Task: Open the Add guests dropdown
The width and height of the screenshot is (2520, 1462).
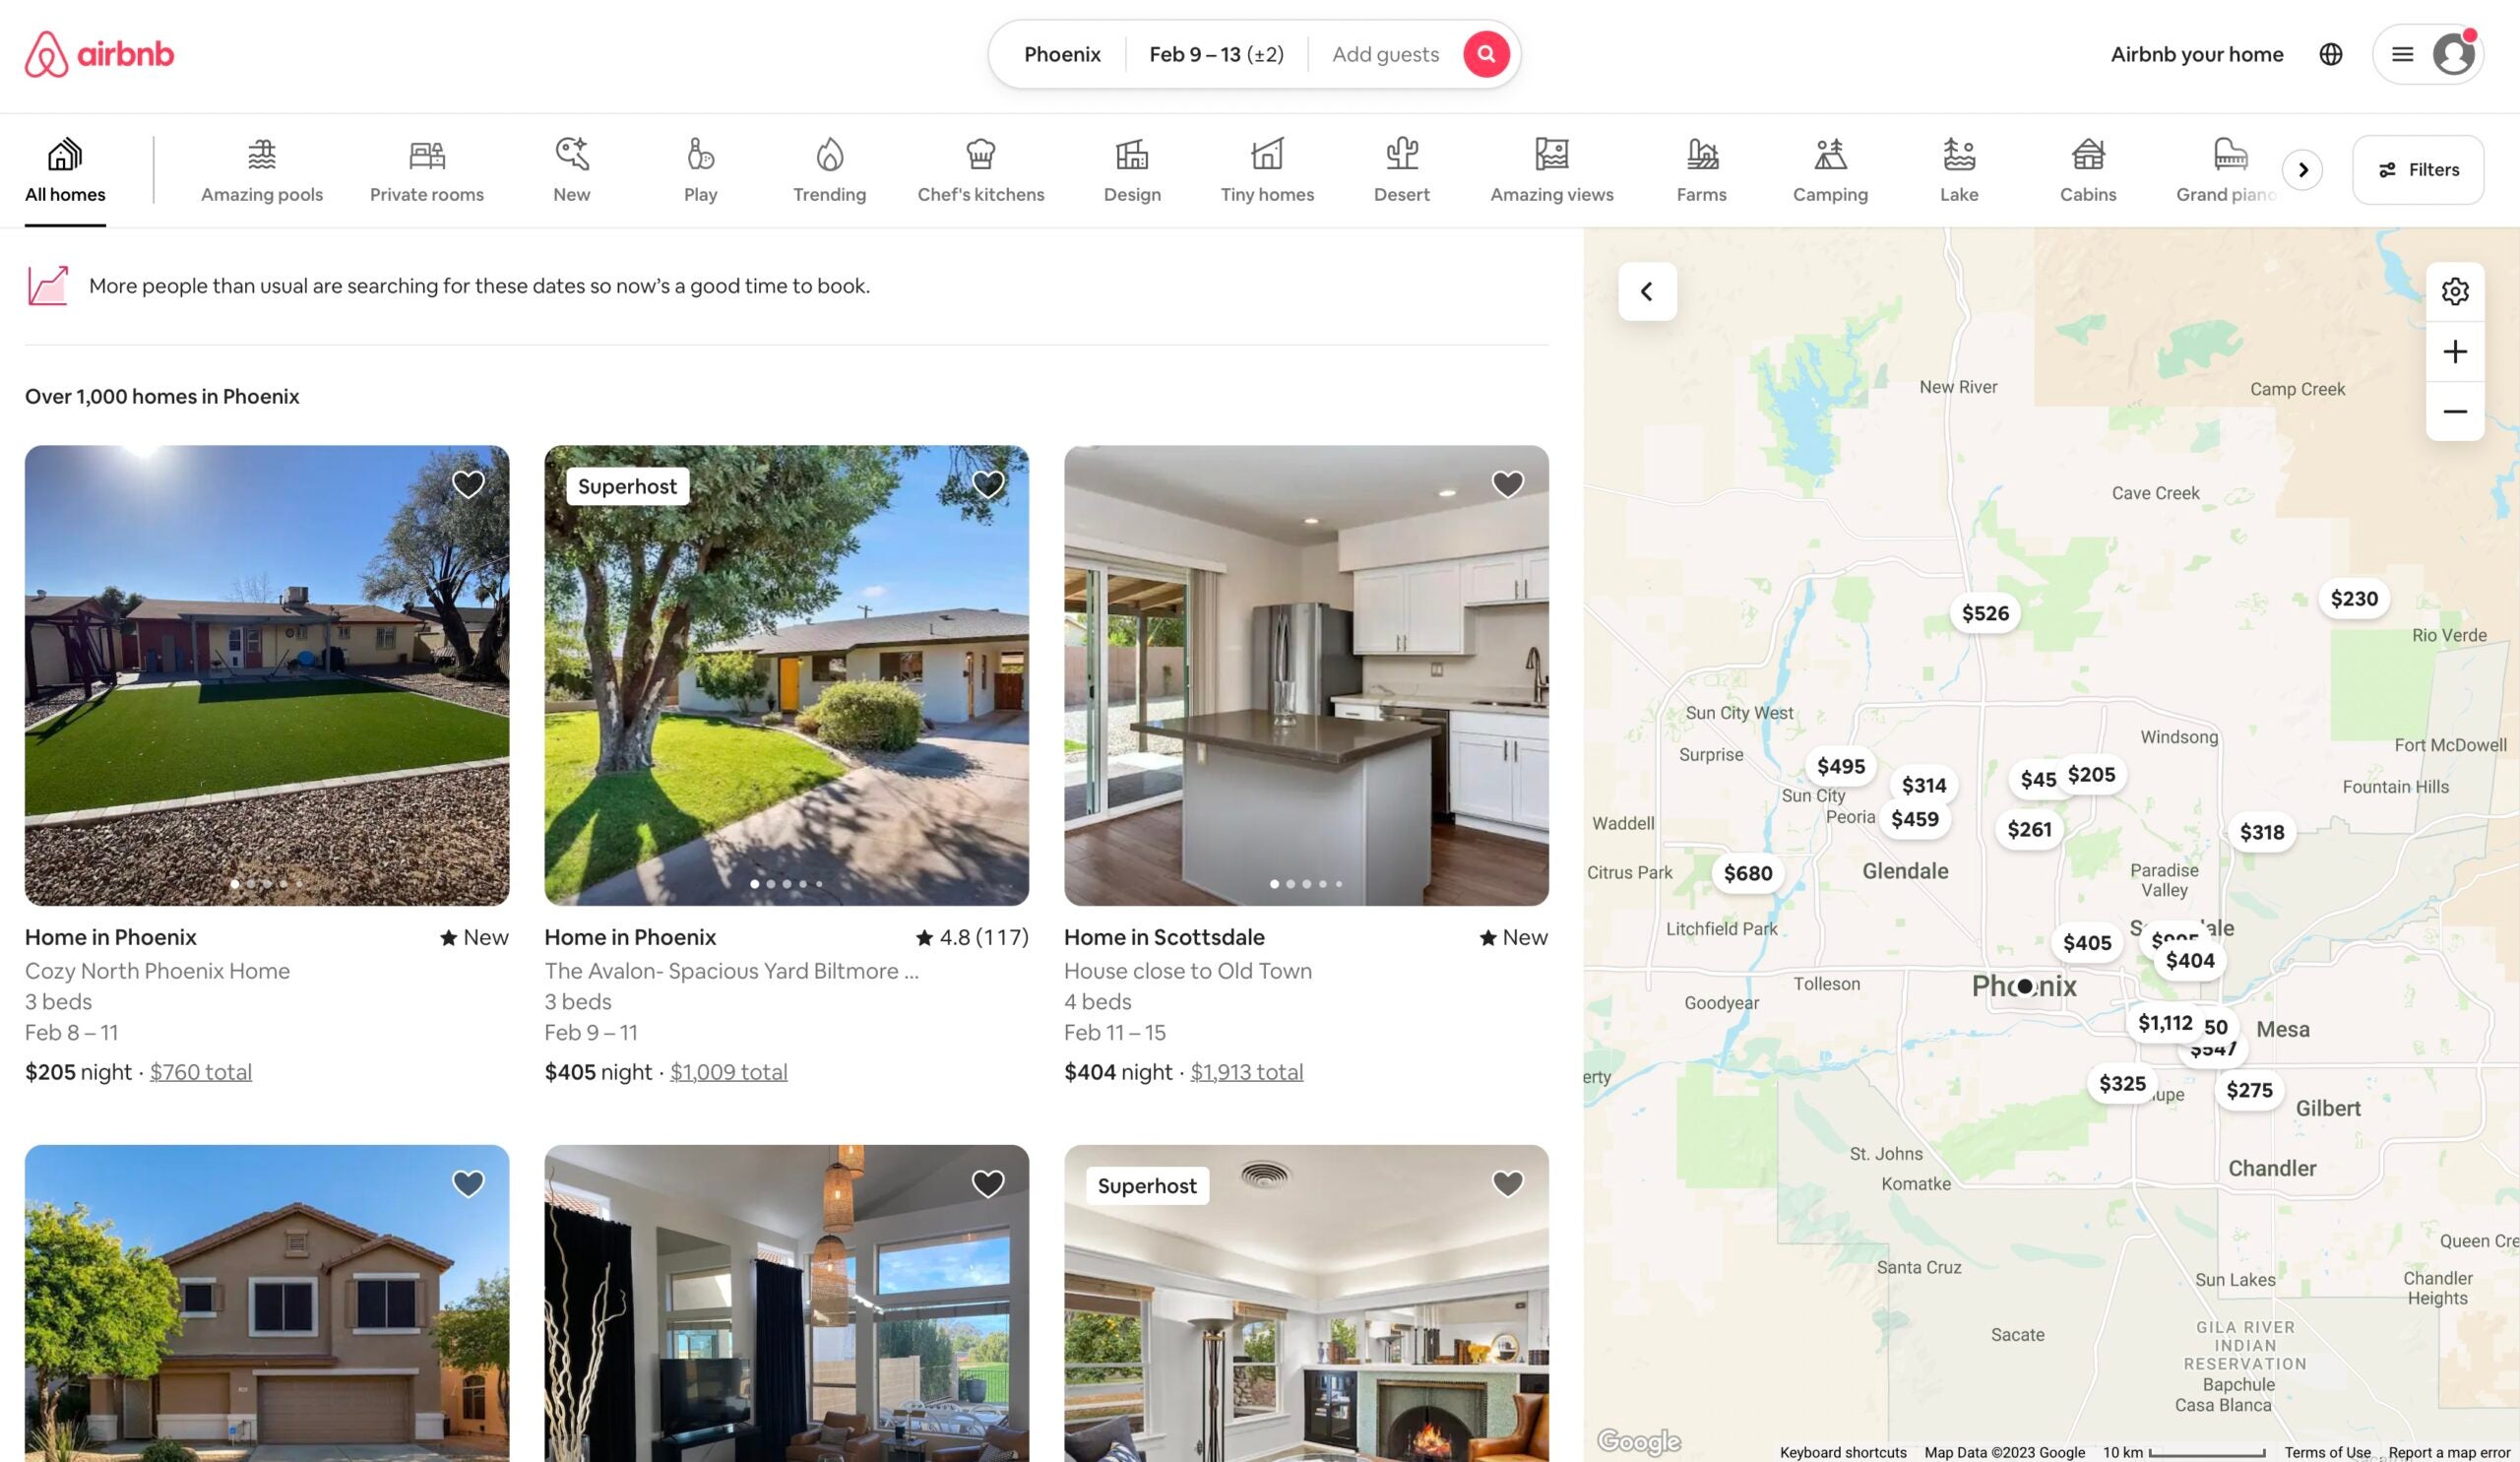Action: [1385, 54]
